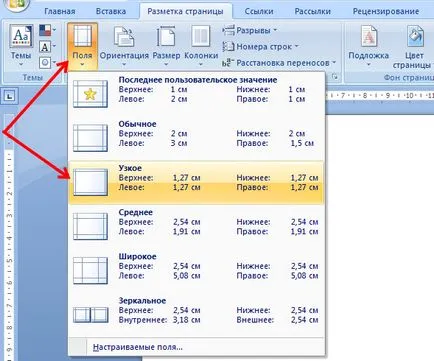Choose the Узкое margins preset
The image size is (434, 361).
pyautogui.click(x=197, y=182)
